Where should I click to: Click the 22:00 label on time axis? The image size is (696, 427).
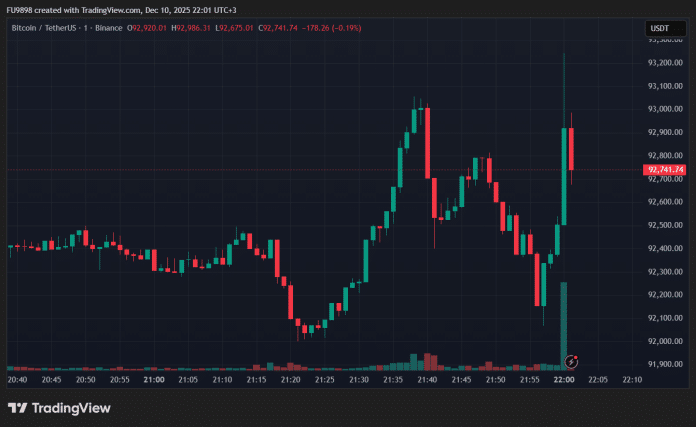coord(564,380)
